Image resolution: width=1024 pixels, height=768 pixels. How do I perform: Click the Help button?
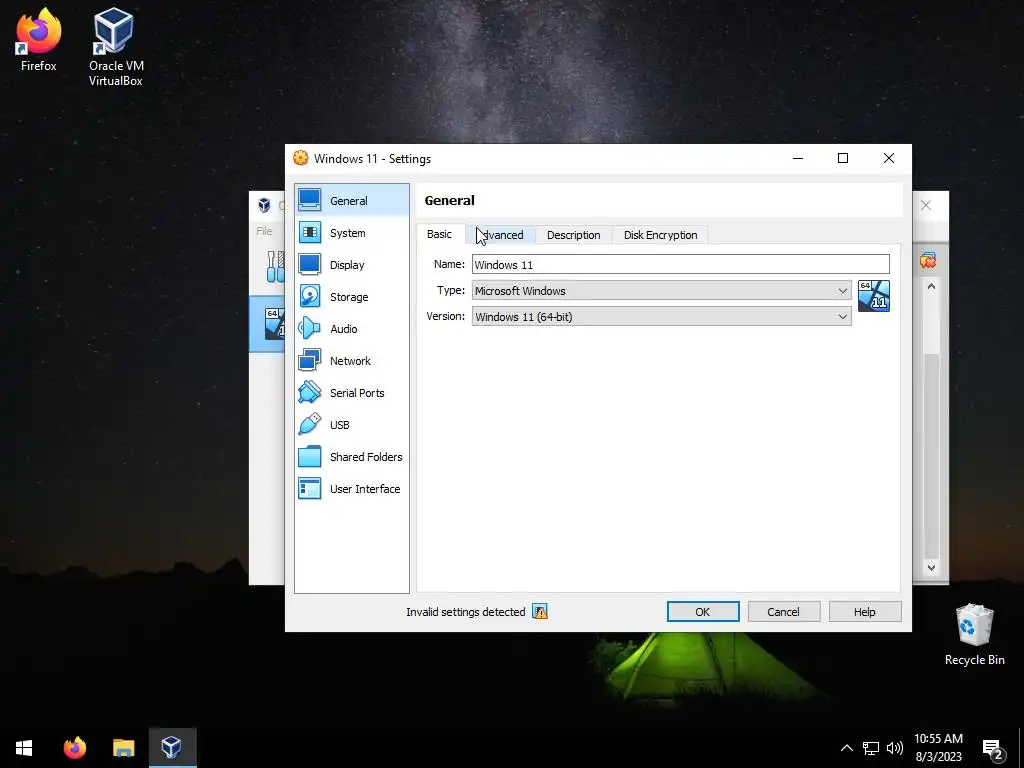tap(865, 612)
